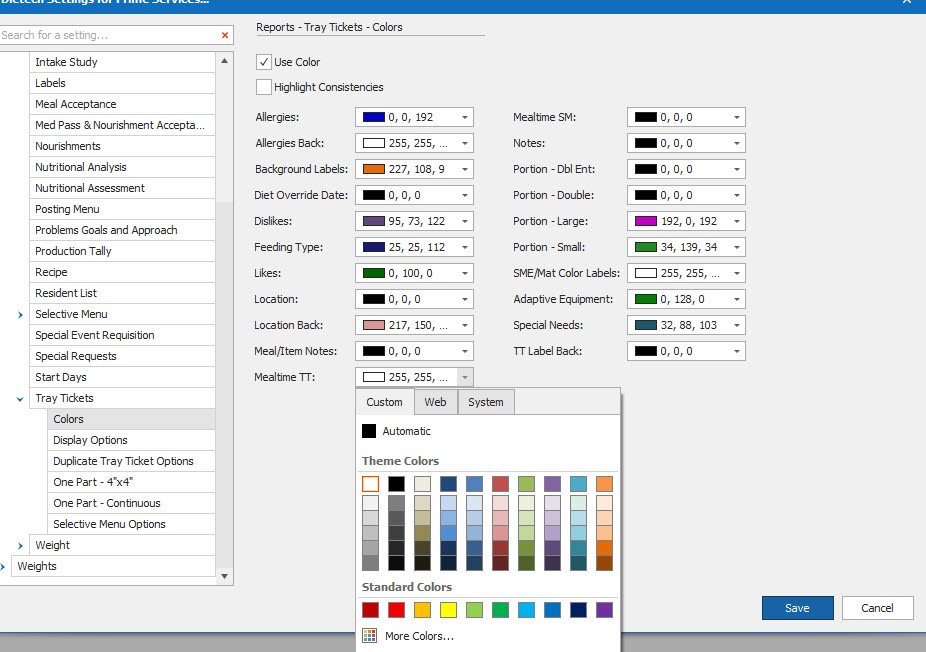Toggle the Use Color checkbox

(x=264, y=62)
